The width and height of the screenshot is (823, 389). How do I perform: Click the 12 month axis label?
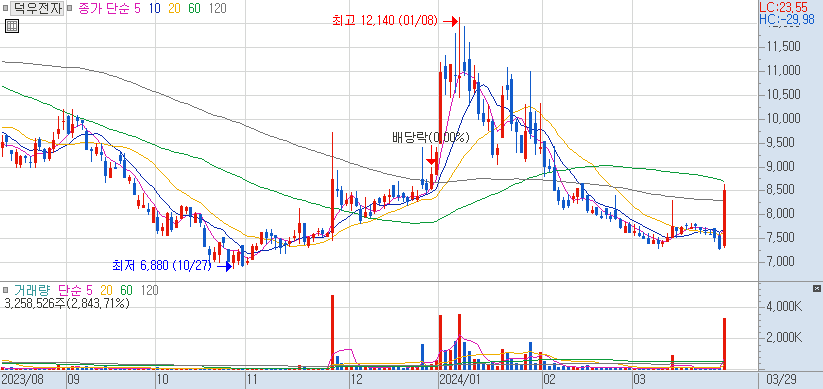[356, 379]
